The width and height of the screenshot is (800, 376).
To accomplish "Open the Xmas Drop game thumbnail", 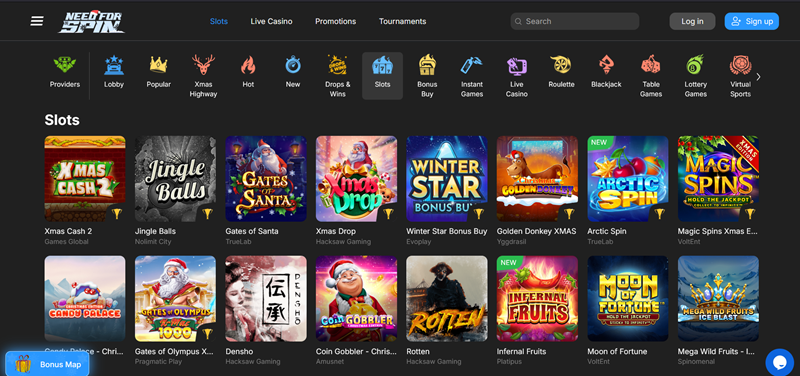I will point(356,179).
